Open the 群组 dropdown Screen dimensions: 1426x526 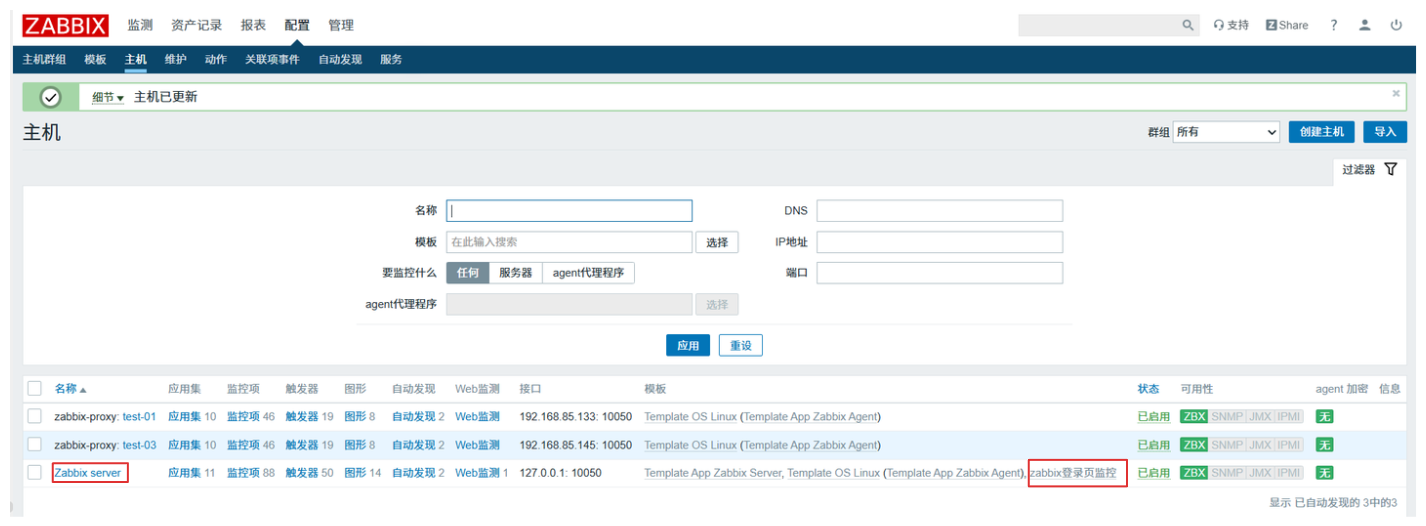(1226, 132)
